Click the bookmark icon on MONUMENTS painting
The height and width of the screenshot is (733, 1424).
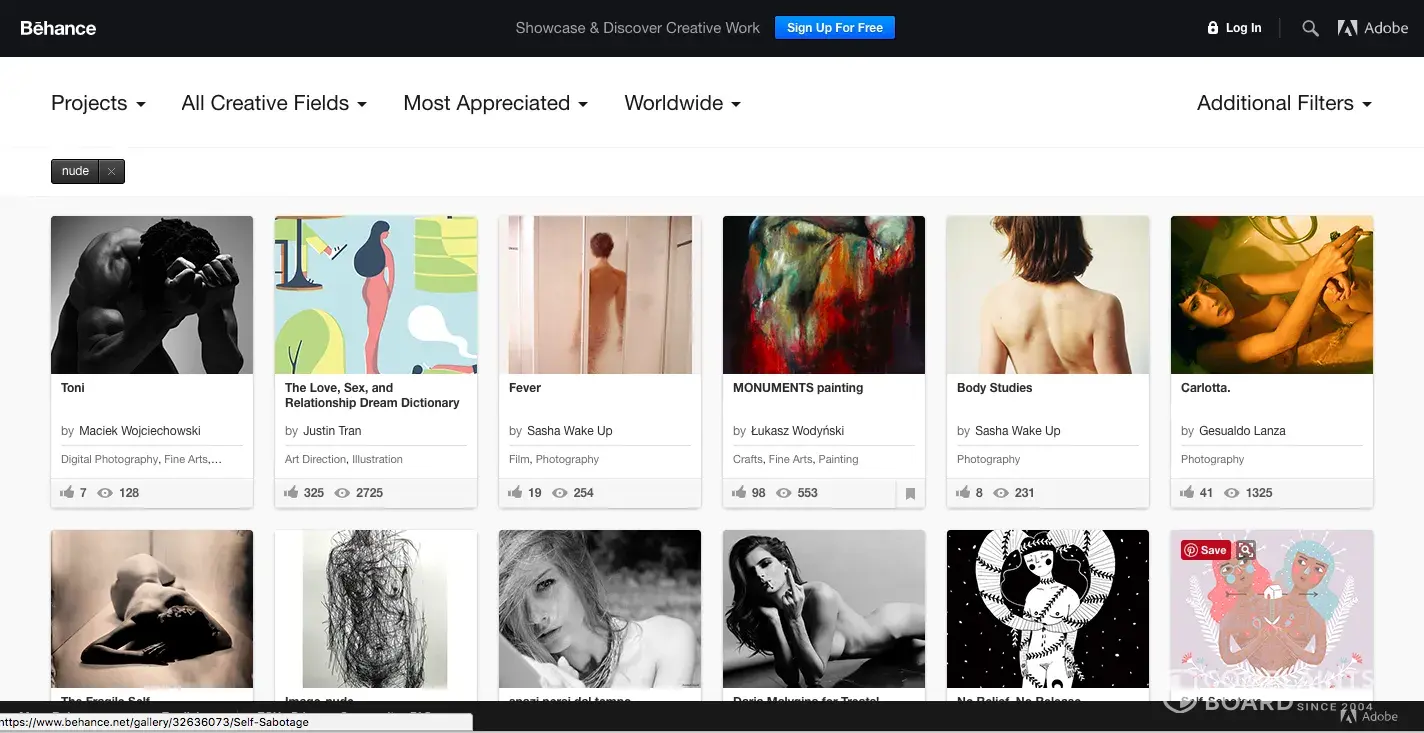tap(910, 493)
